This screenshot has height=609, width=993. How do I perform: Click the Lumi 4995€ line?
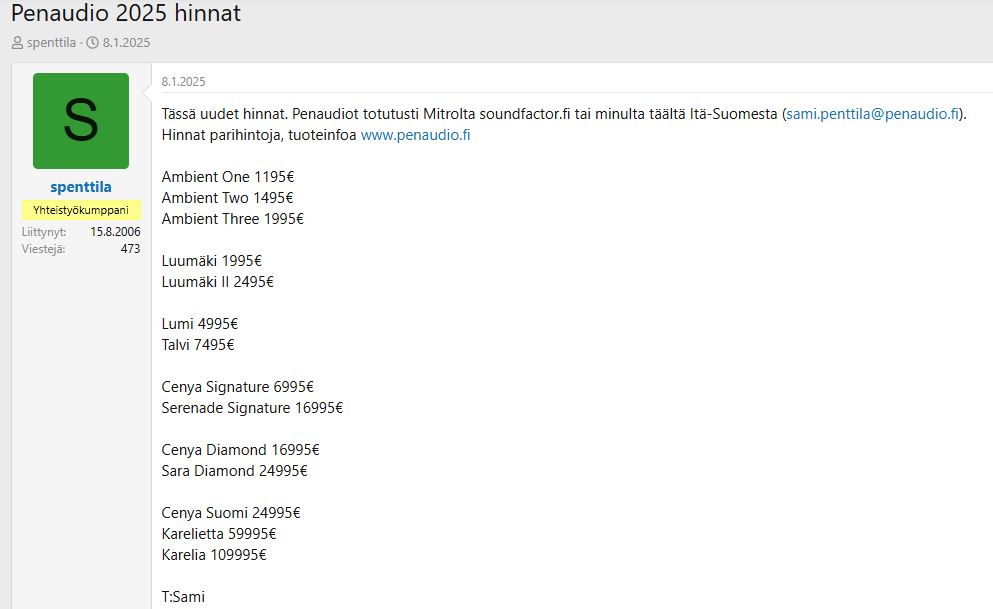coord(200,324)
